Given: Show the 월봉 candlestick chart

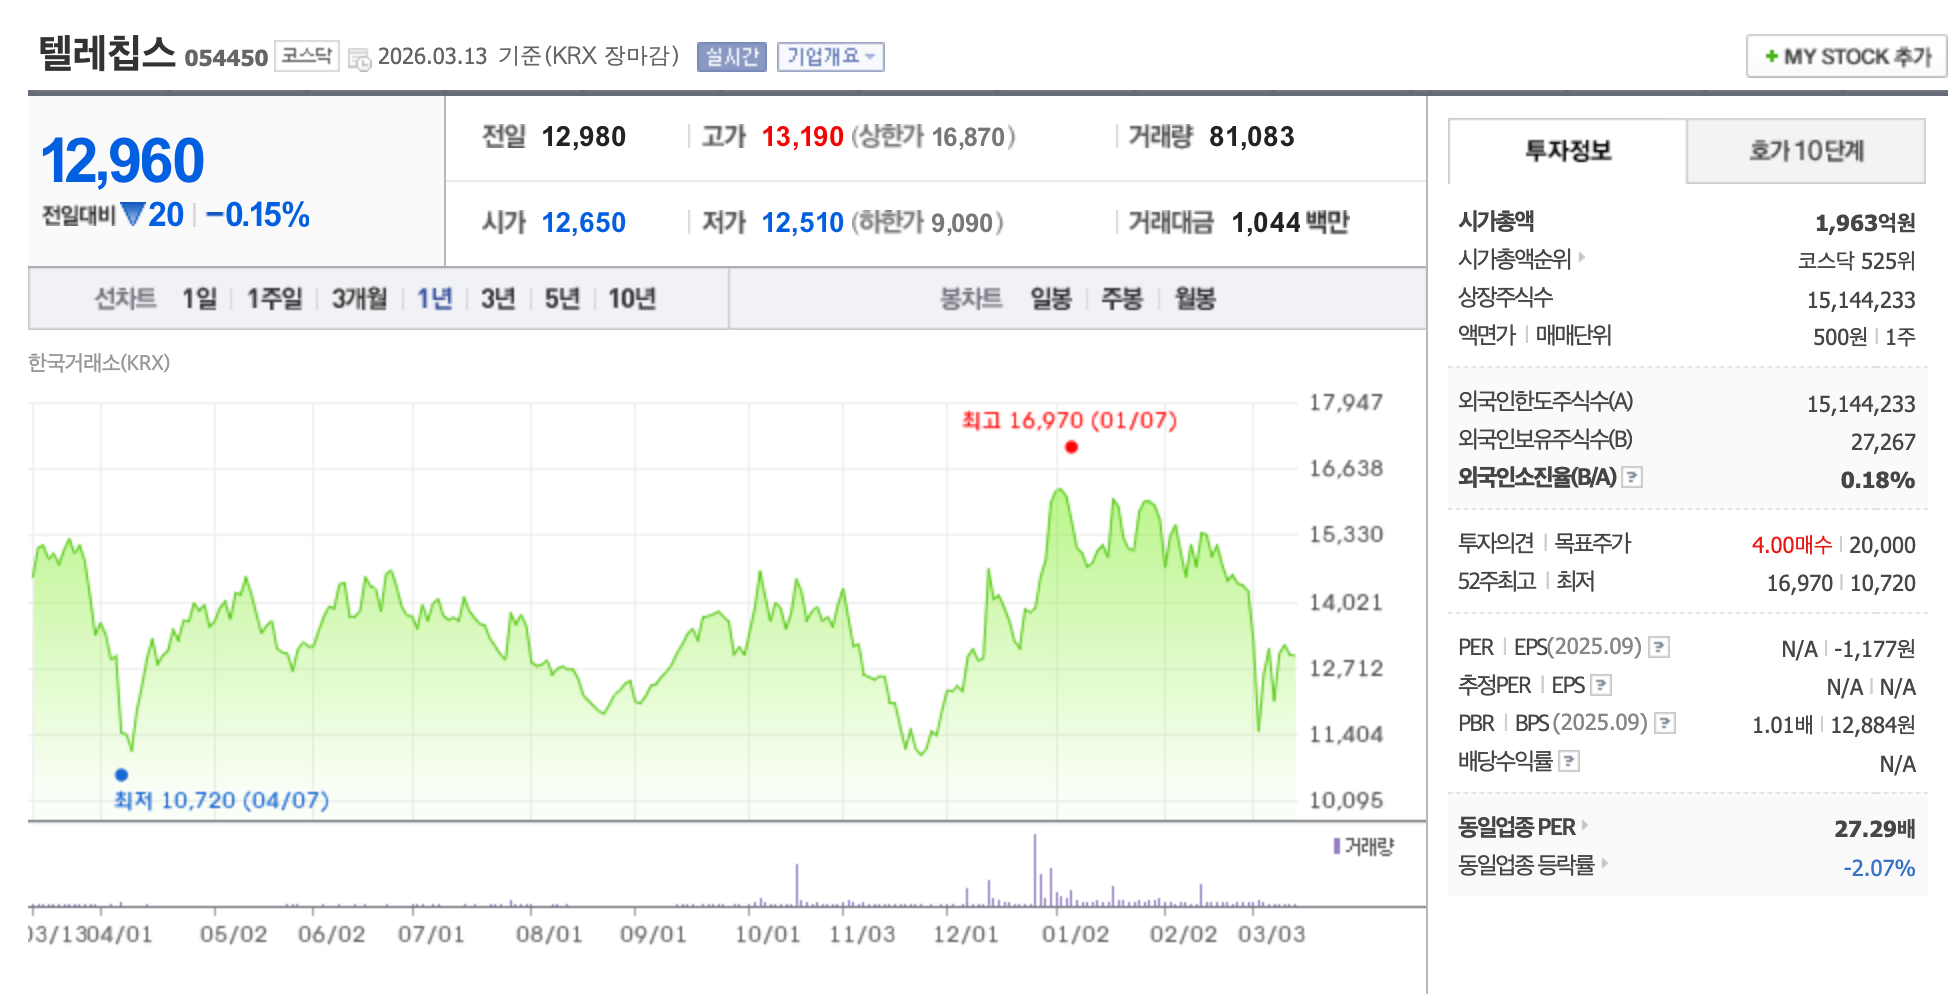Looking at the screenshot, I should [x=1195, y=298].
